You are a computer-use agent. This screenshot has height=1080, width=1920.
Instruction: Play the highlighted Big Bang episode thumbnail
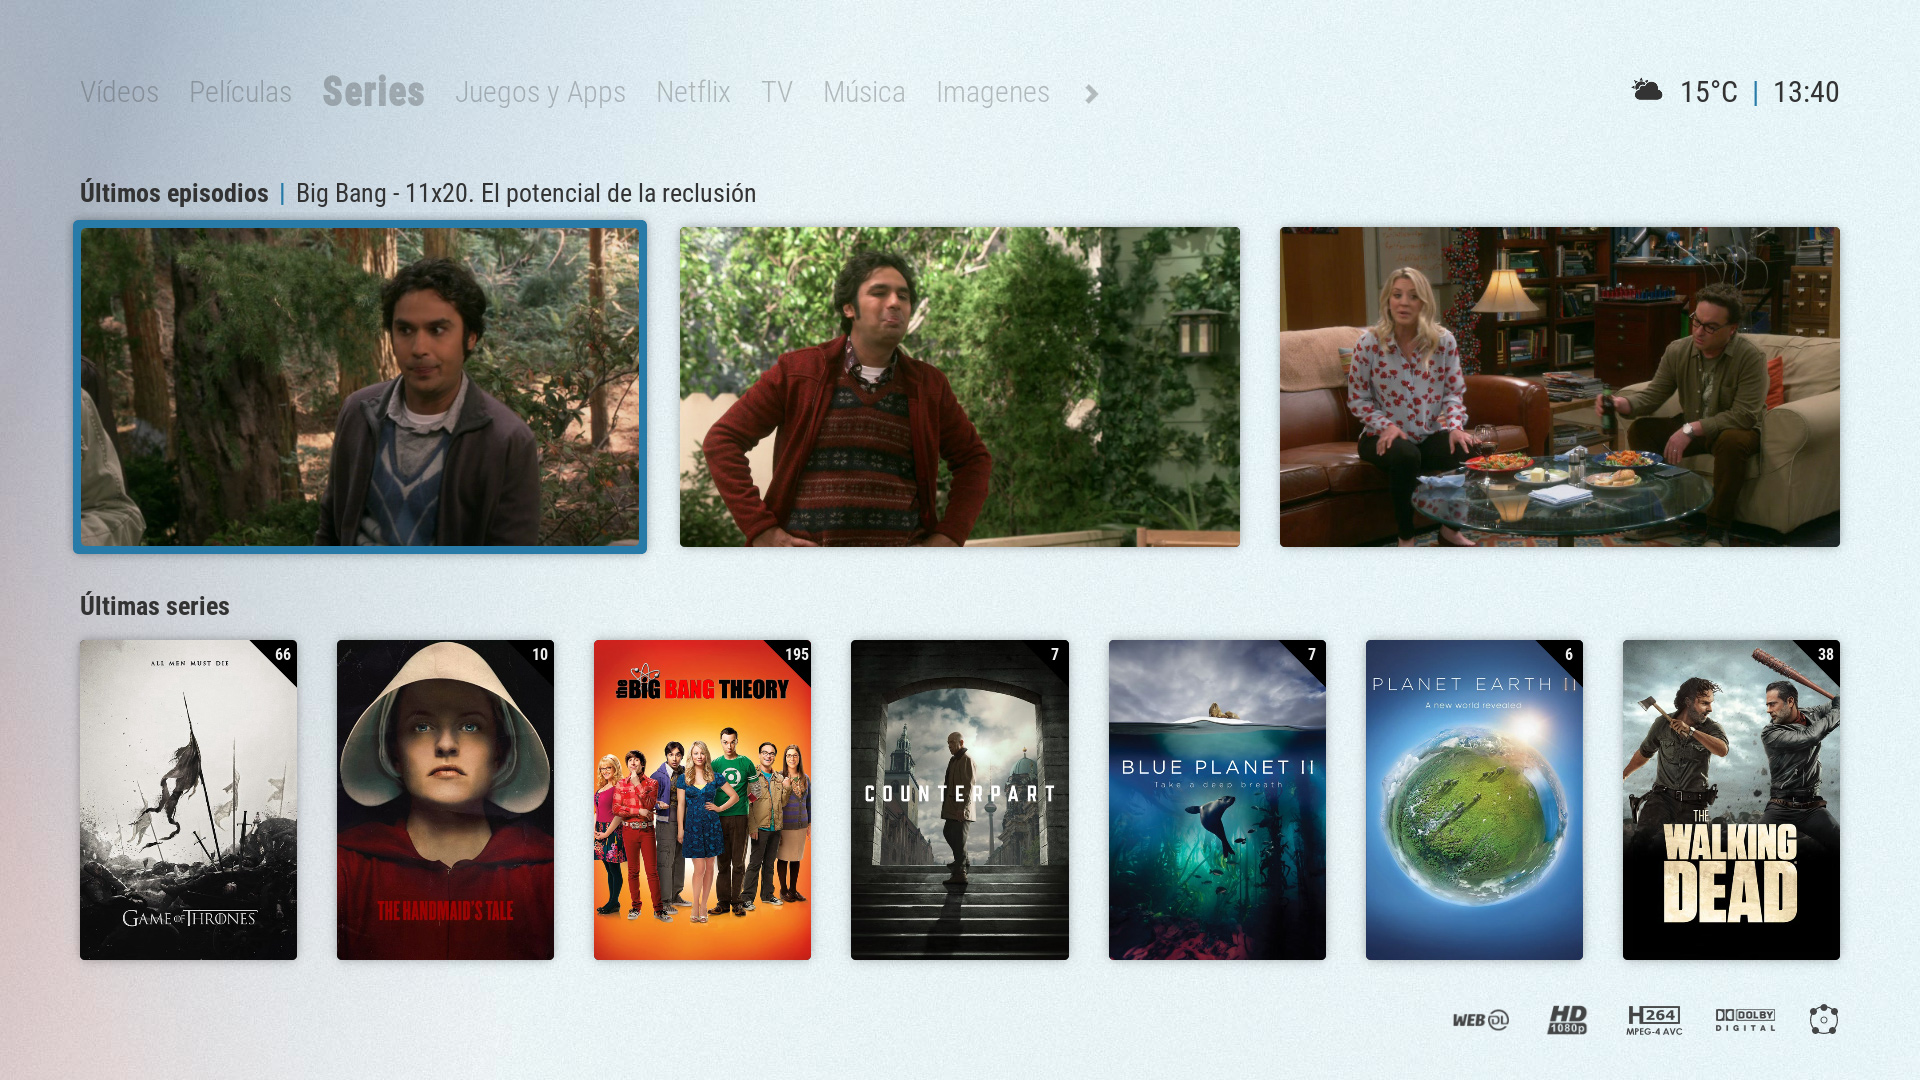[x=360, y=387]
